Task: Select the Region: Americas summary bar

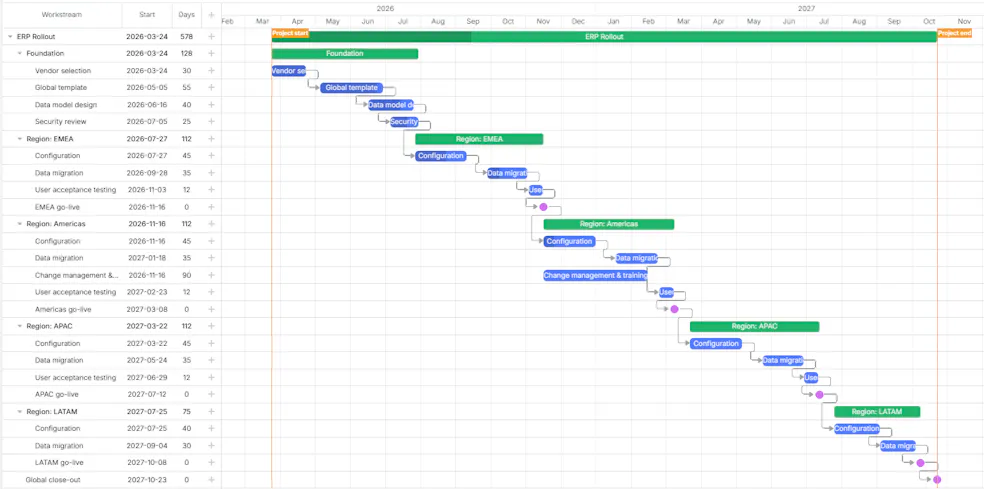Action: [x=609, y=223]
